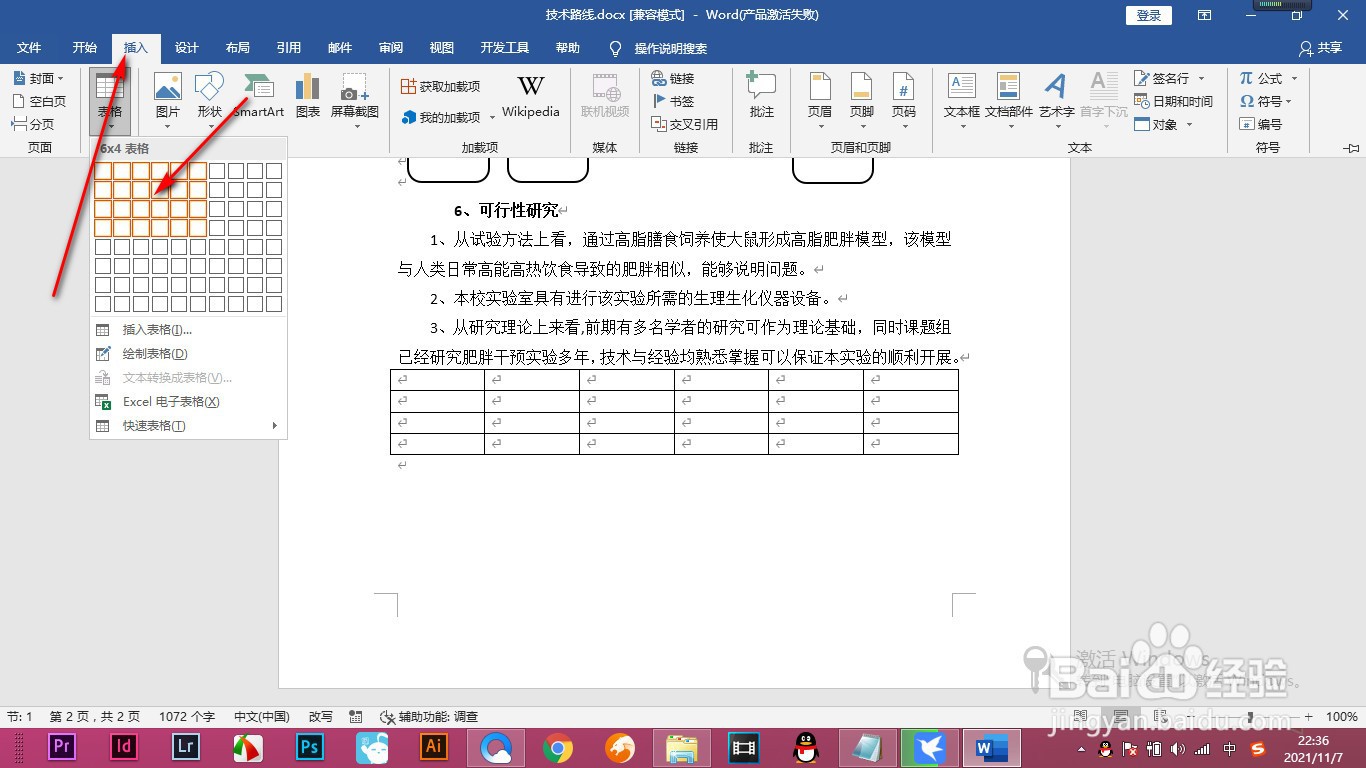This screenshot has height=768, width=1366.
Task: Open Photoshop from the taskbar
Action: click(310, 746)
